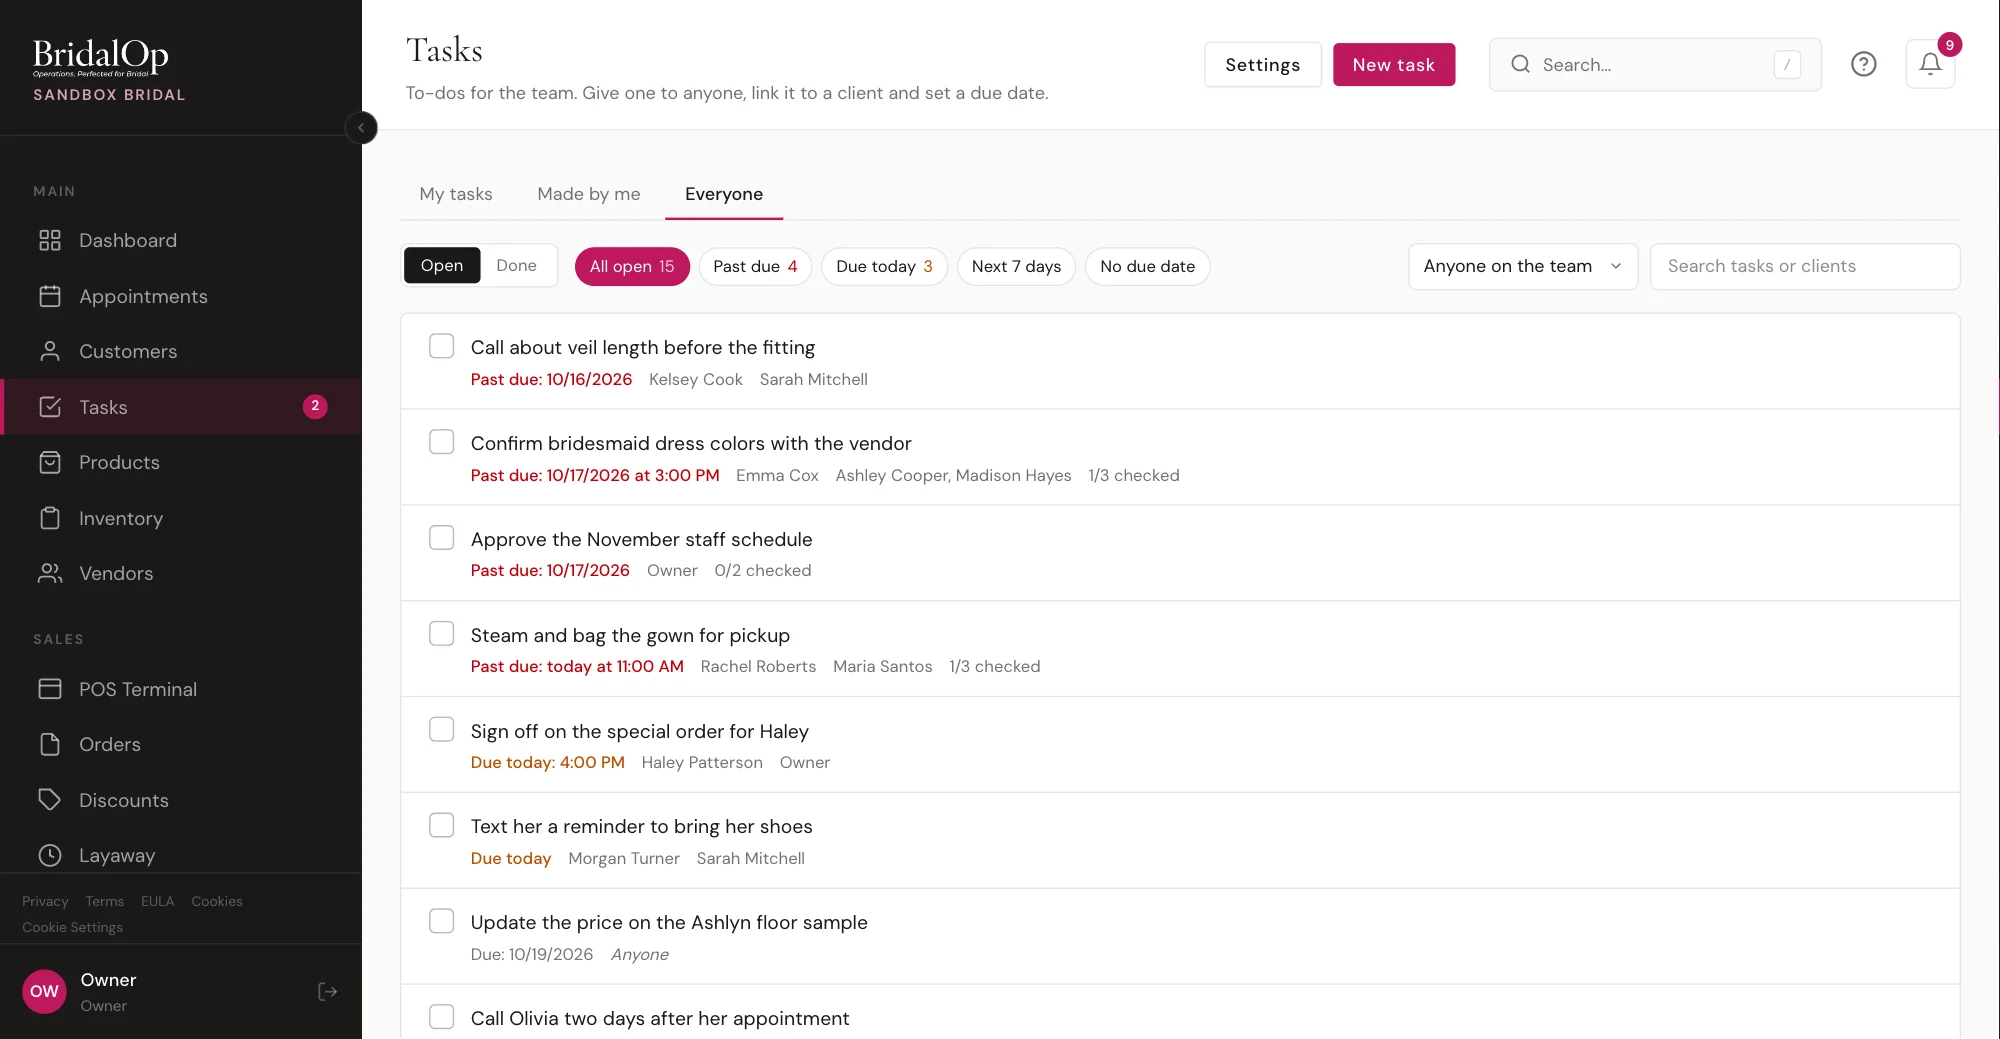Viewport: 2000px width, 1039px height.
Task: Click the Customers person icon
Action: pos(50,351)
